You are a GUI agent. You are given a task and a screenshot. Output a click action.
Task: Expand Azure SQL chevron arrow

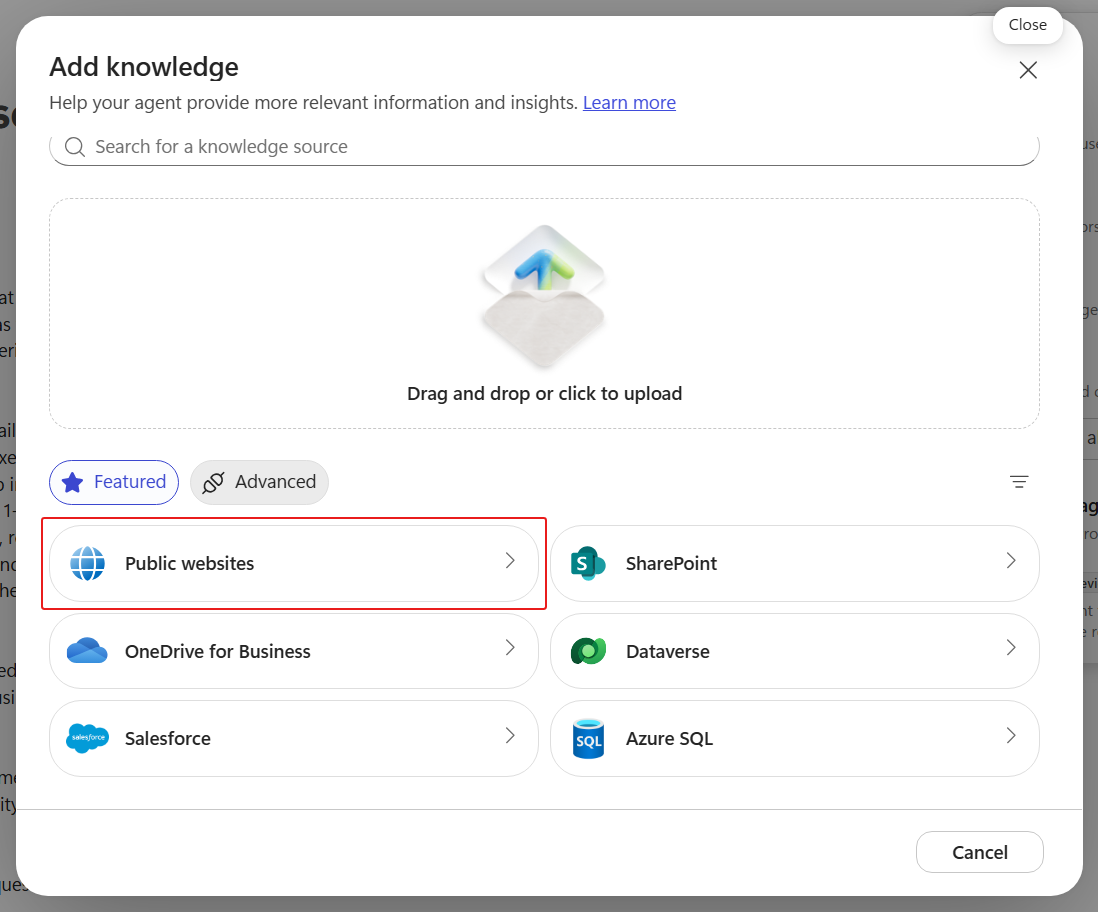click(x=1011, y=735)
